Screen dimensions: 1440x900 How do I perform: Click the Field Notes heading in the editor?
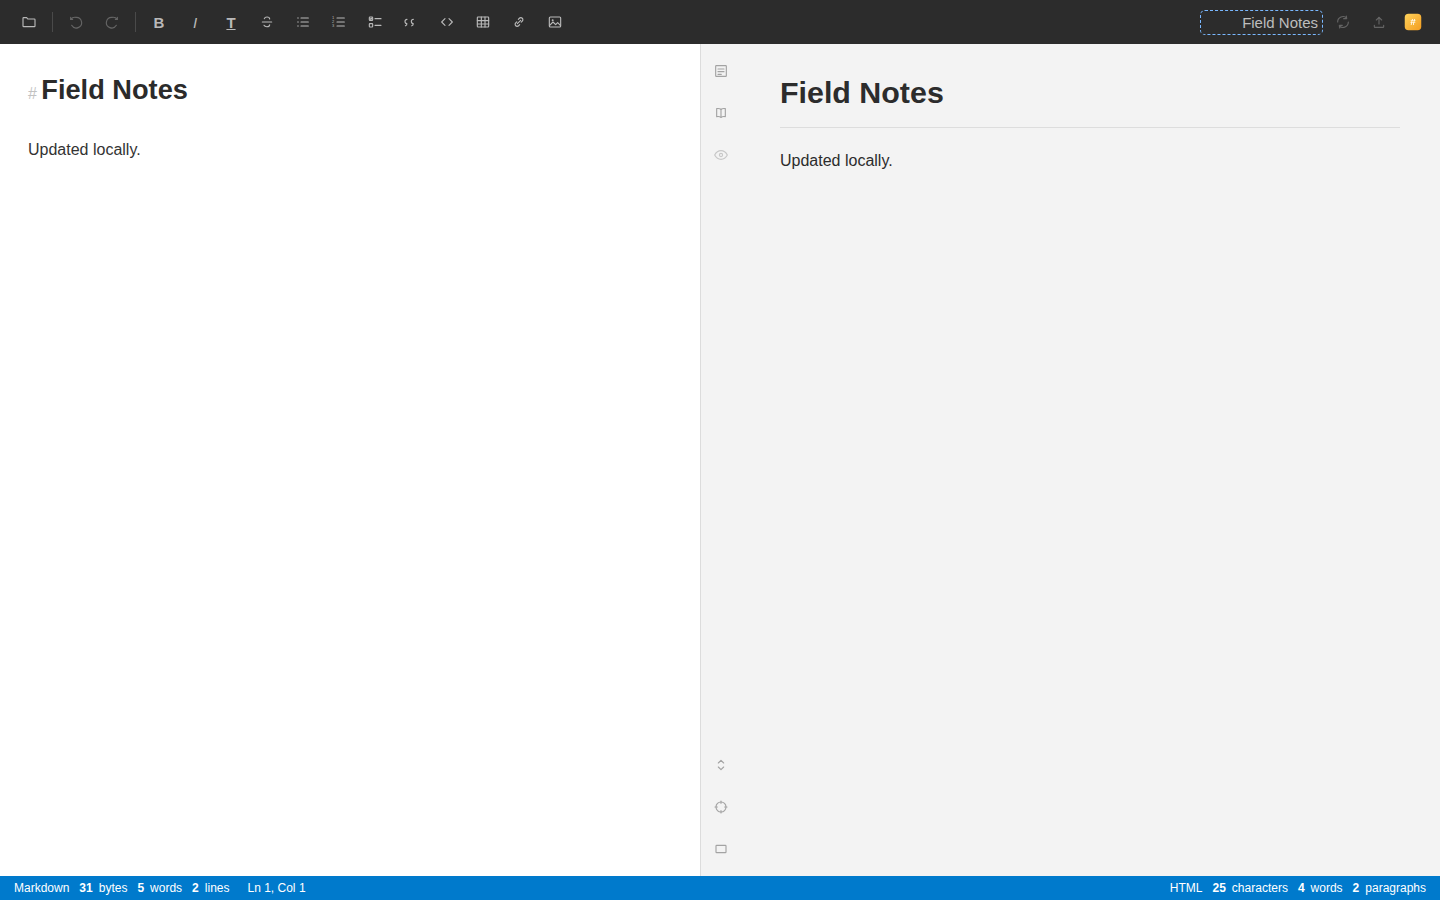pyautogui.click(x=115, y=90)
